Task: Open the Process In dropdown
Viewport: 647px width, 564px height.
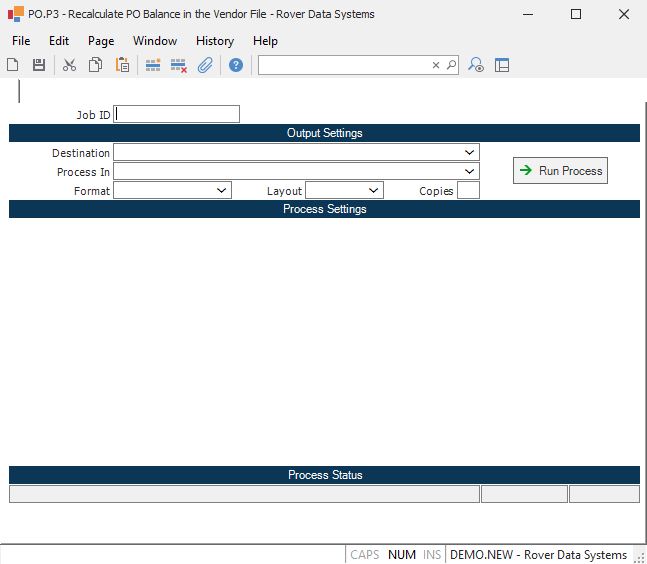Action: [x=470, y=172]
